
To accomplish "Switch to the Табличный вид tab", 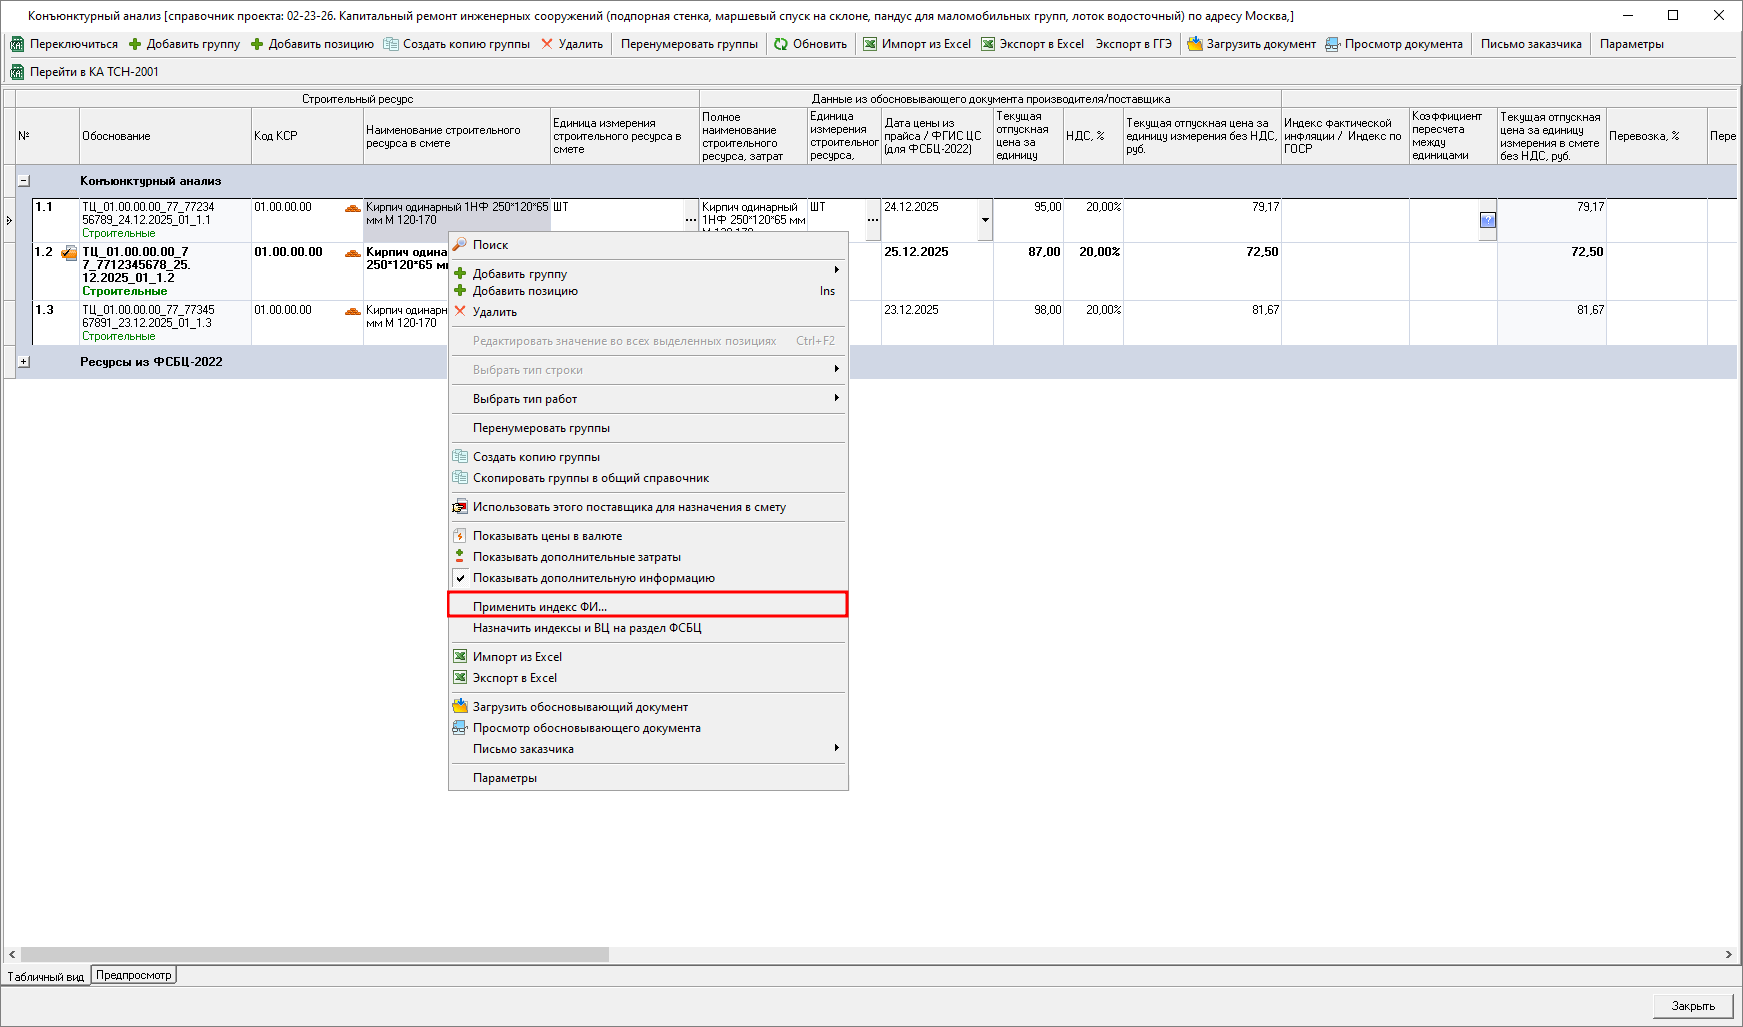I will (46, 977).
